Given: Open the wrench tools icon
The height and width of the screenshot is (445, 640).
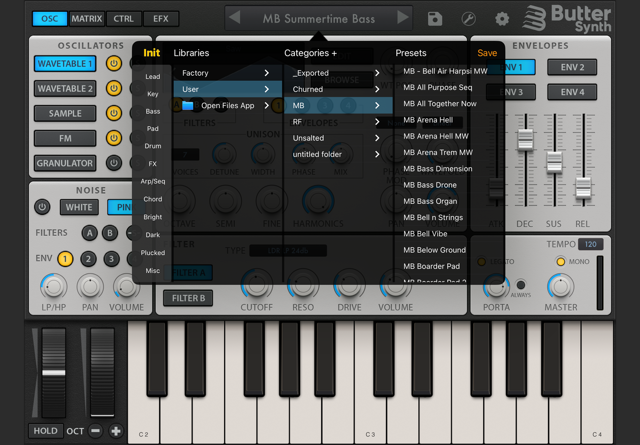Looking at the screenshot, I should (468, 19).
